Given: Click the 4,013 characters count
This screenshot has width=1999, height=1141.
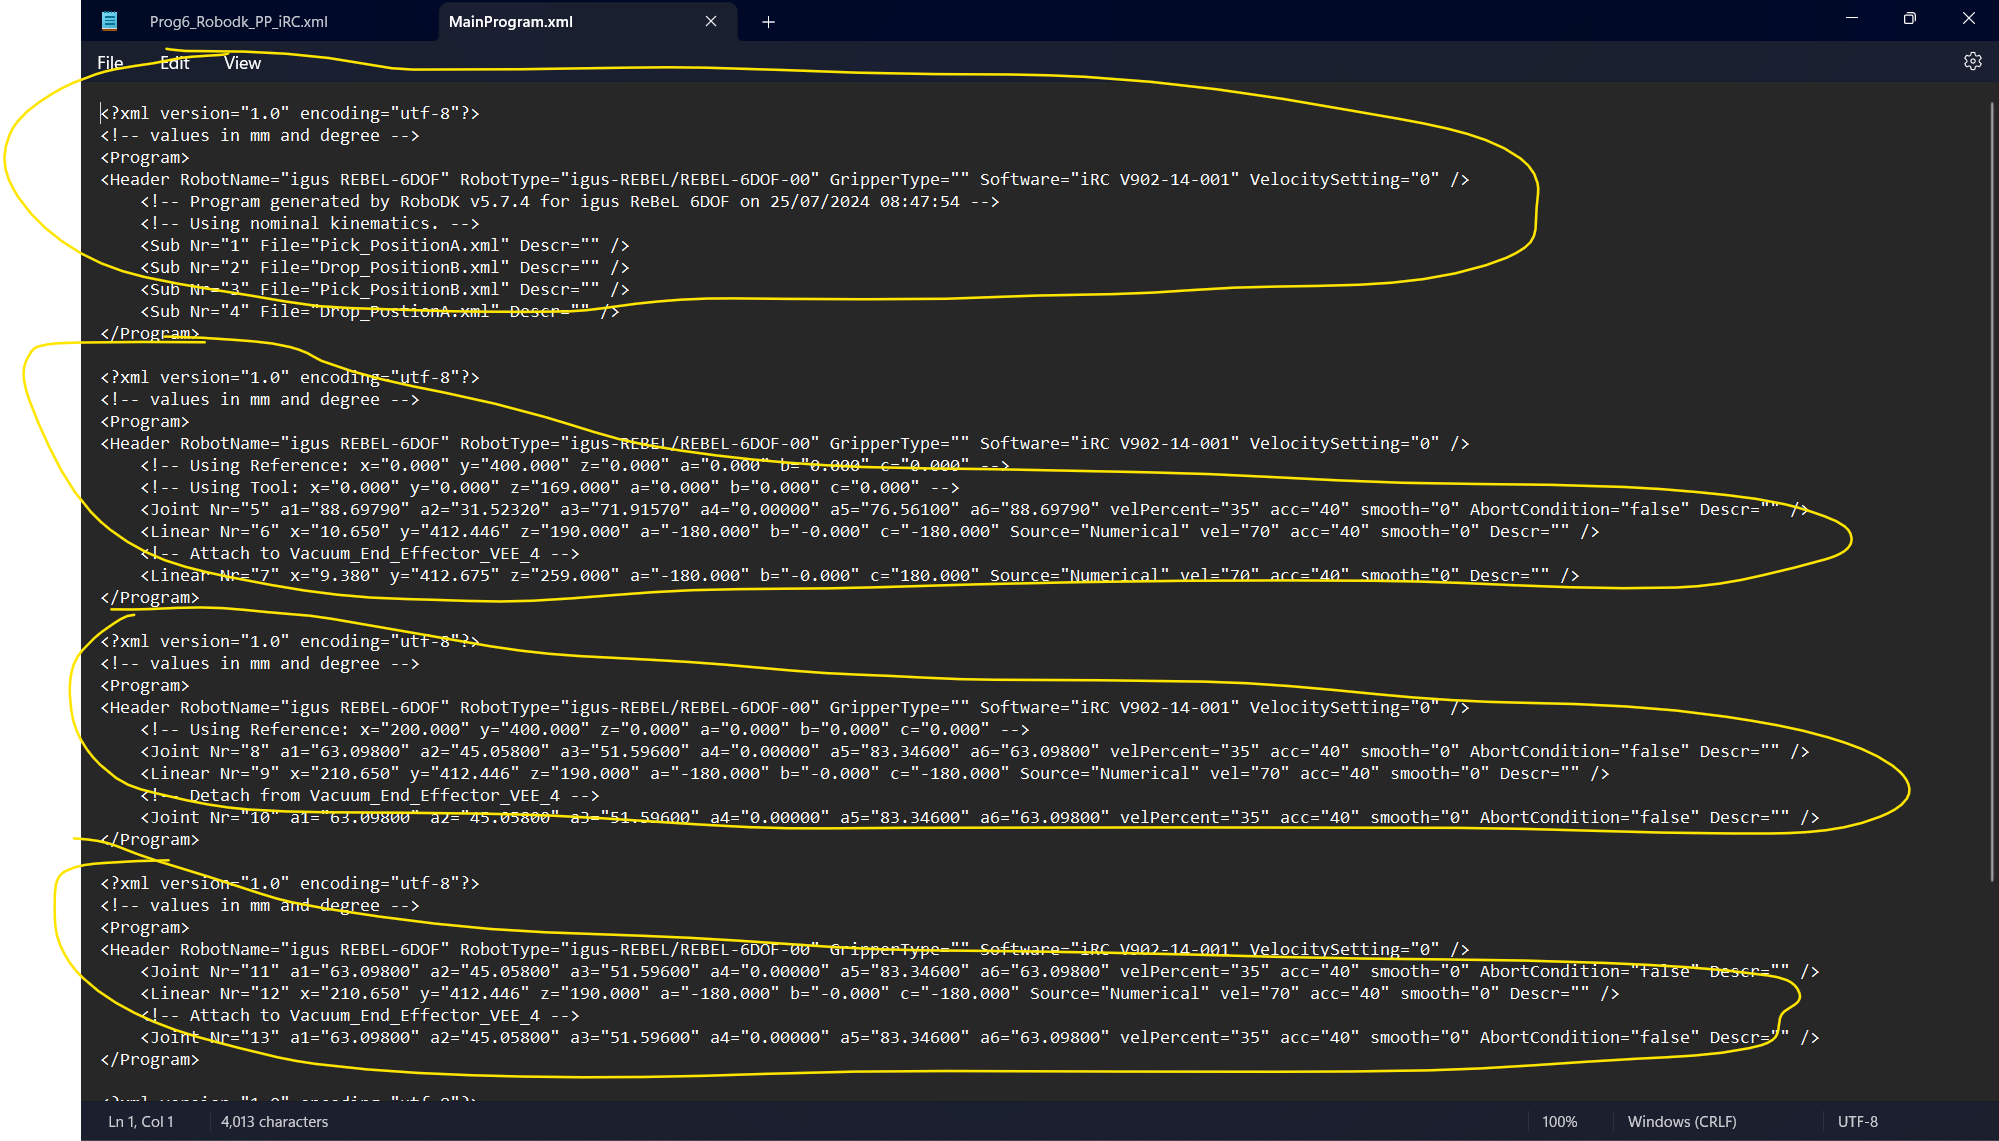Looking at the screenshot, I should (x=274, y=1122).
